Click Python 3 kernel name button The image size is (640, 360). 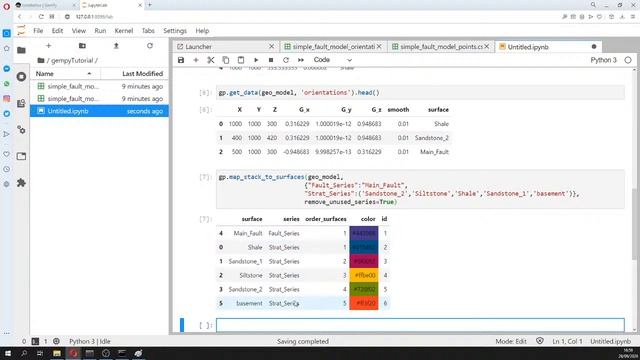(603, 60)
